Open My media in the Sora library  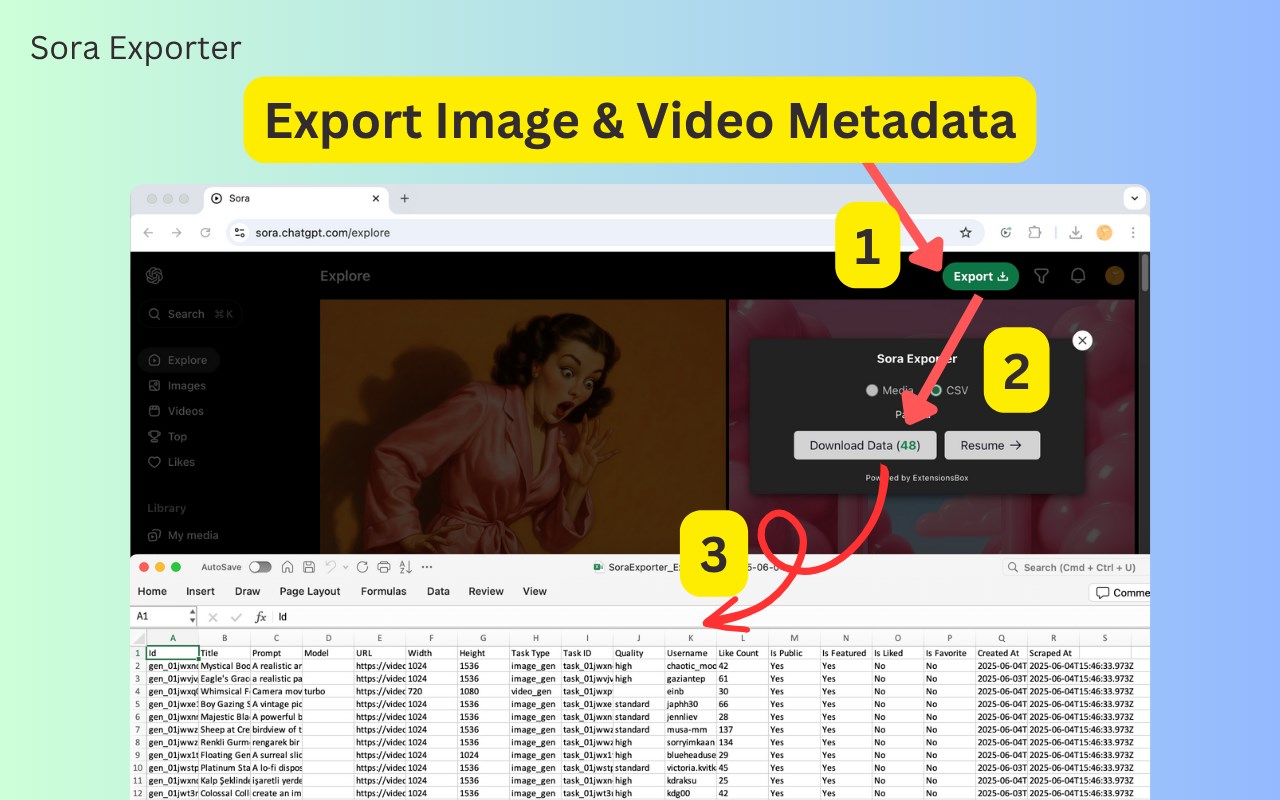[183, 535]
